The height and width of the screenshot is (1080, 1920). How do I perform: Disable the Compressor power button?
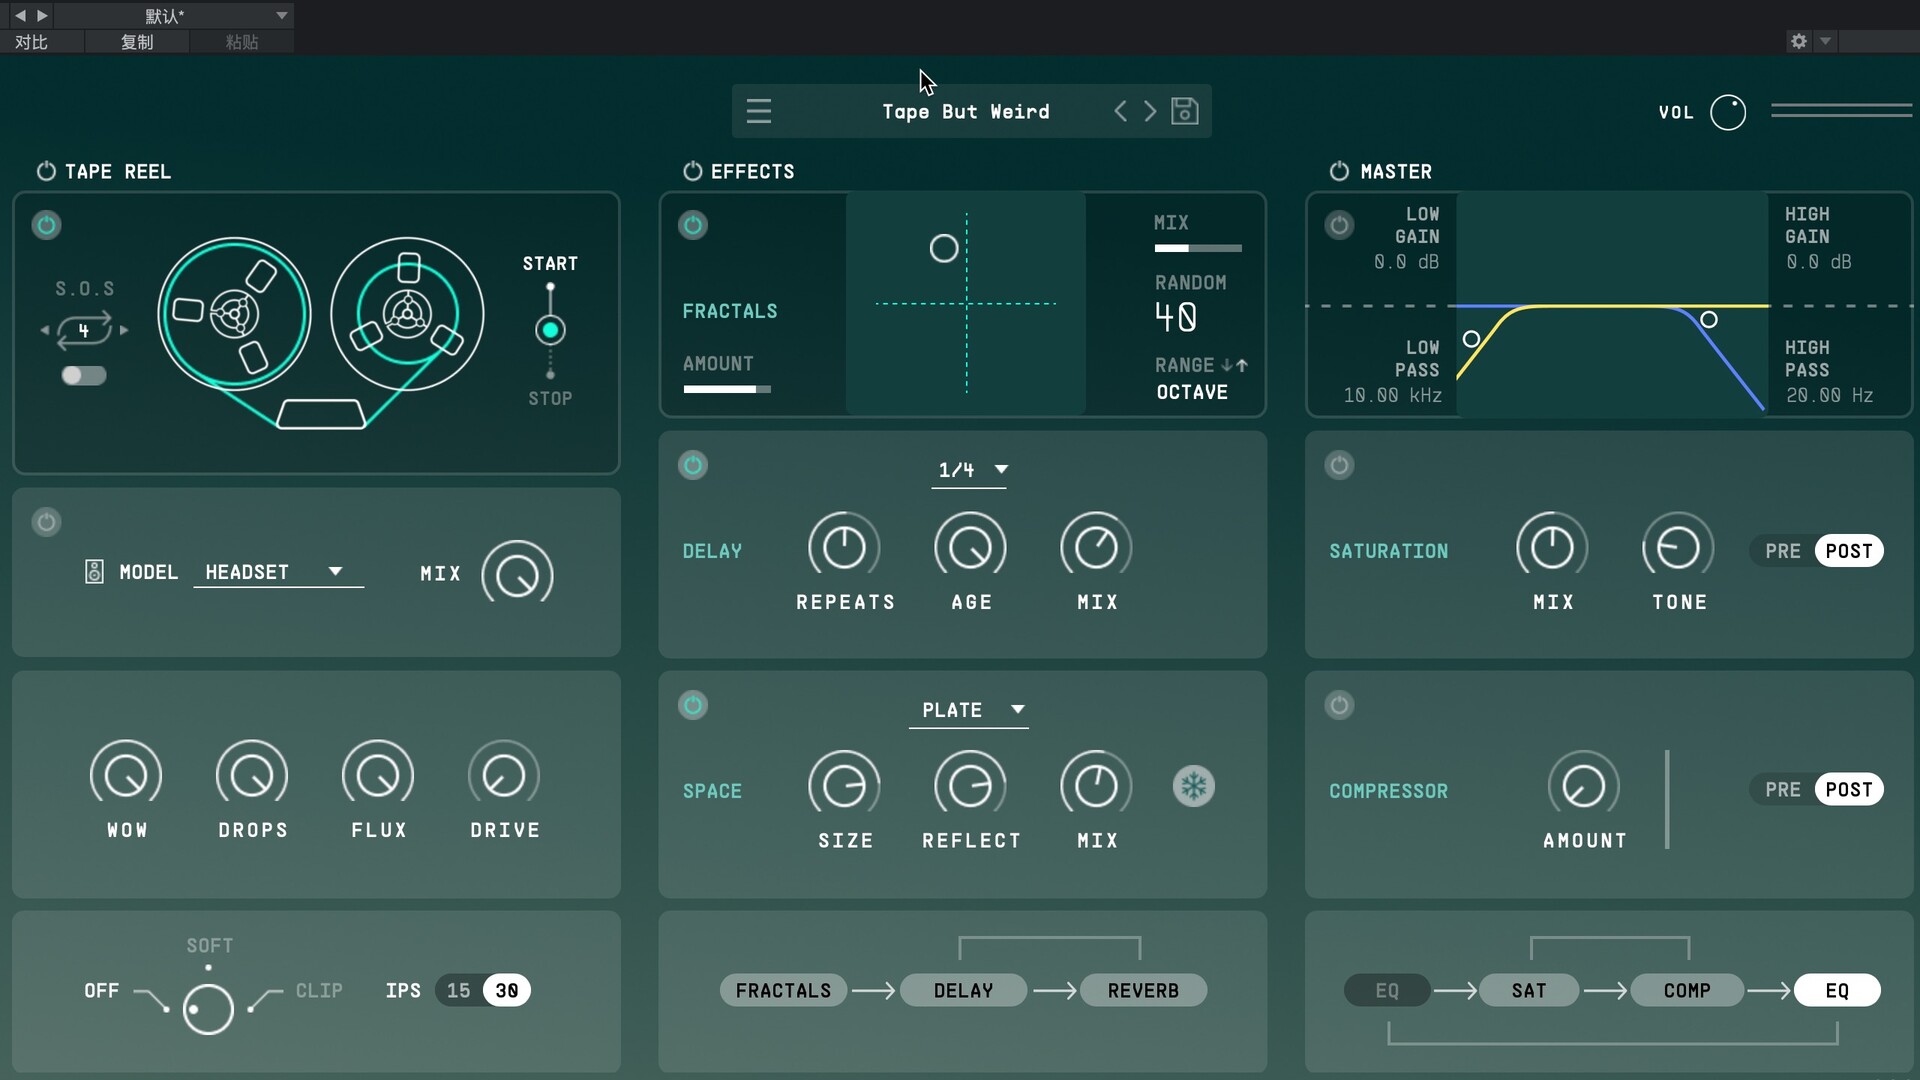click(1339, 705)
